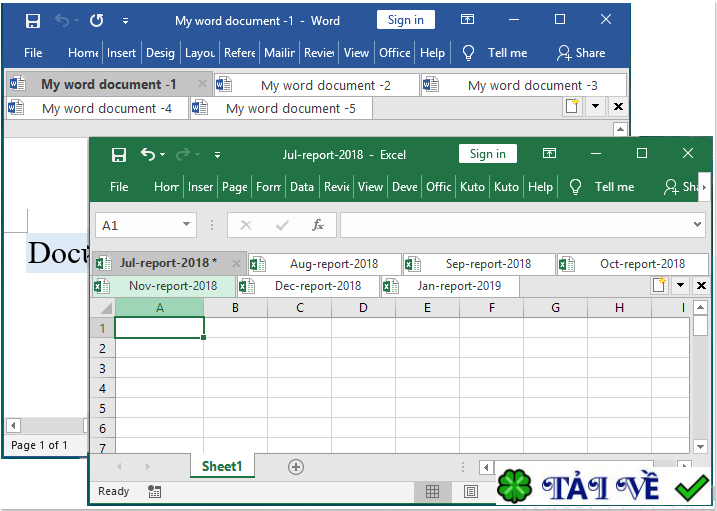This screenshot has width=717, height=511.
Task: Open Customize Quick Access dropdown in Word
Action: tap(125, 21)
